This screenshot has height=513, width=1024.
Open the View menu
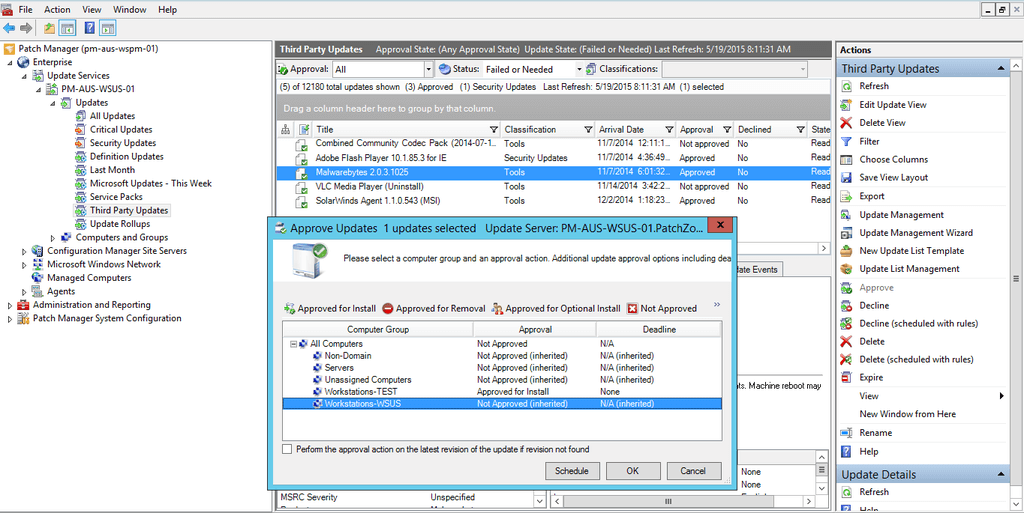pos(91,10)
